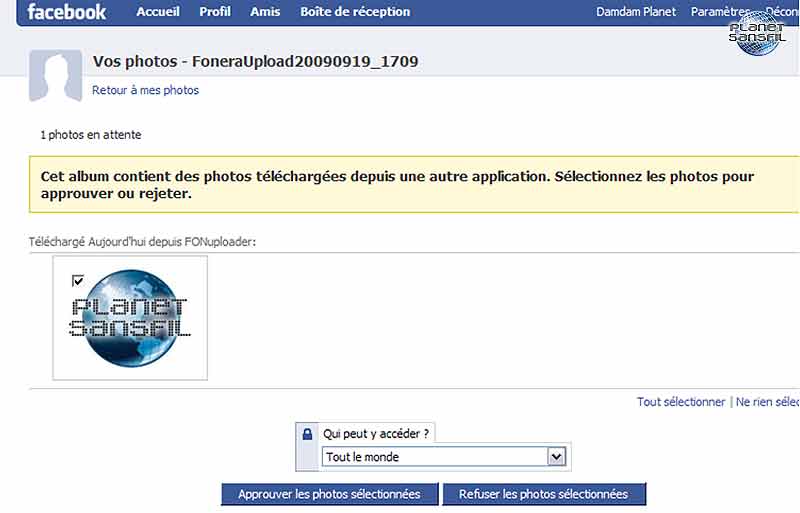The width and height of the screenshot is (800, 513).
Task: Click the facebook logo
Action: (x=66, y=12)
